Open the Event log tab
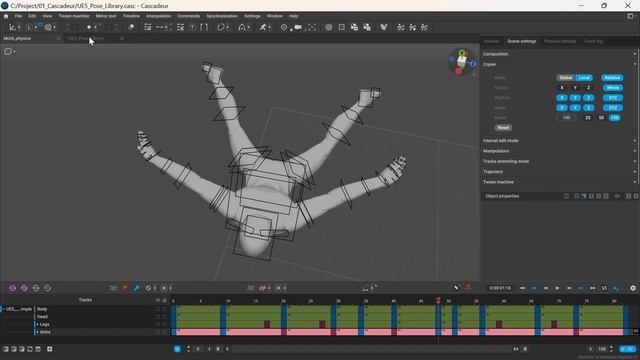 [593, 41]
